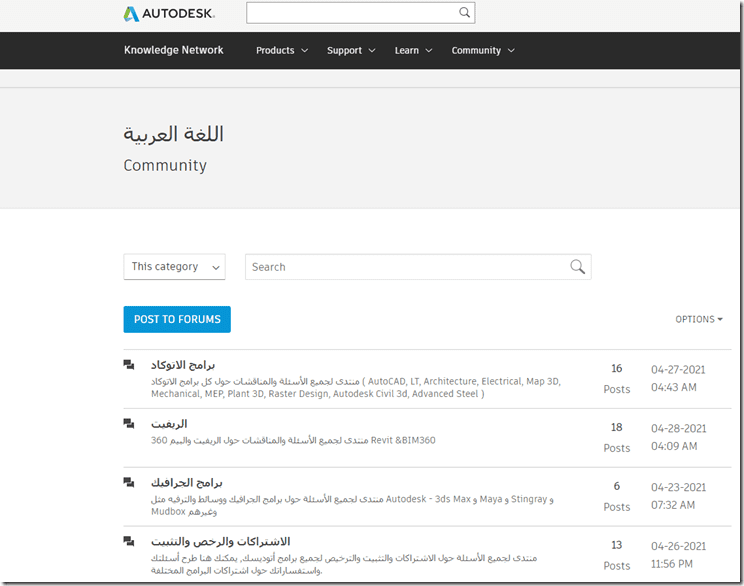Click the forum Search text field
The image size is (744, 586).
[407, 267]
